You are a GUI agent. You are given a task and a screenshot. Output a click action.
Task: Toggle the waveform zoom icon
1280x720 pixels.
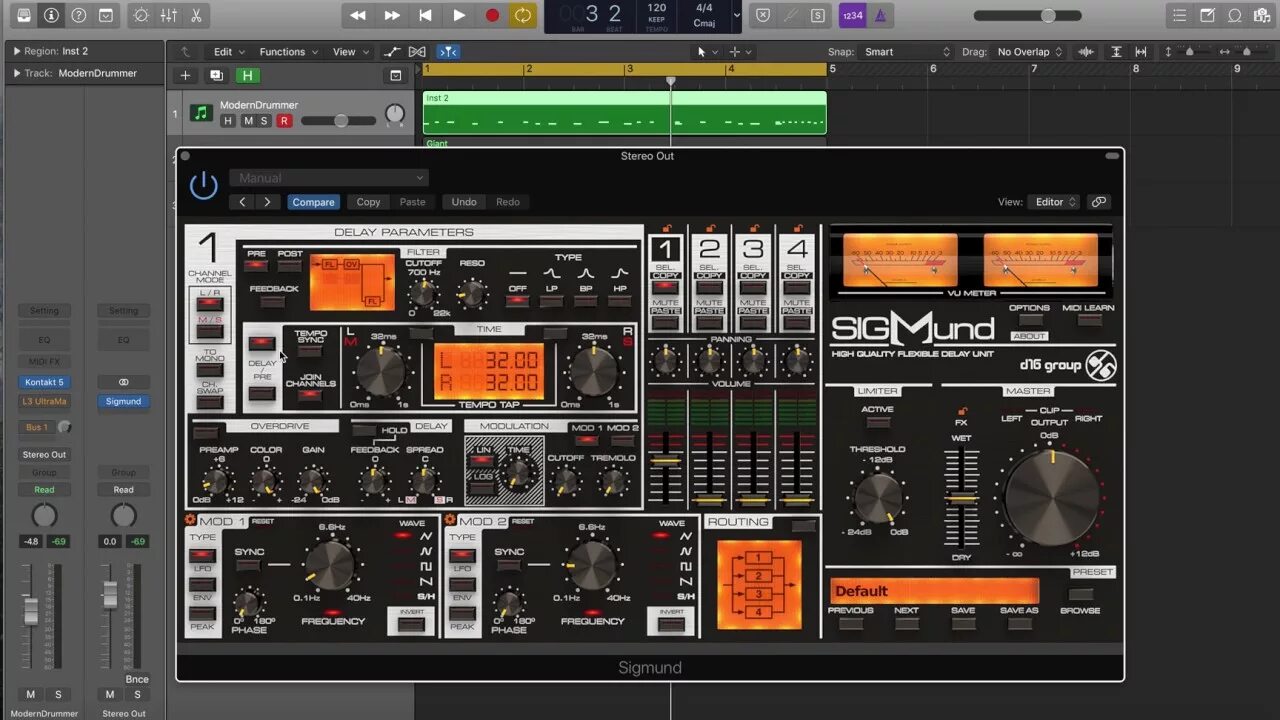(x=1086, y=52)
